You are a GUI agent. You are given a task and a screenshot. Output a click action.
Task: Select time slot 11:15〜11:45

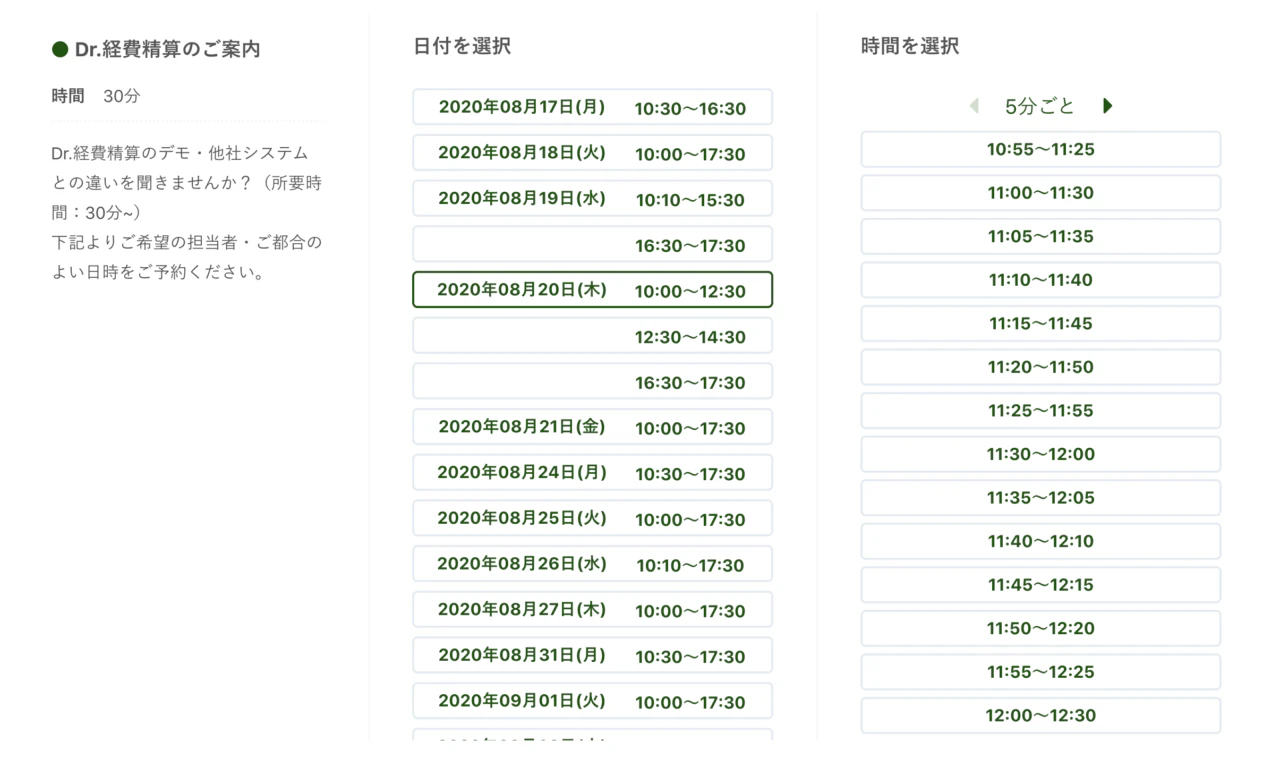coord(1040,324)
